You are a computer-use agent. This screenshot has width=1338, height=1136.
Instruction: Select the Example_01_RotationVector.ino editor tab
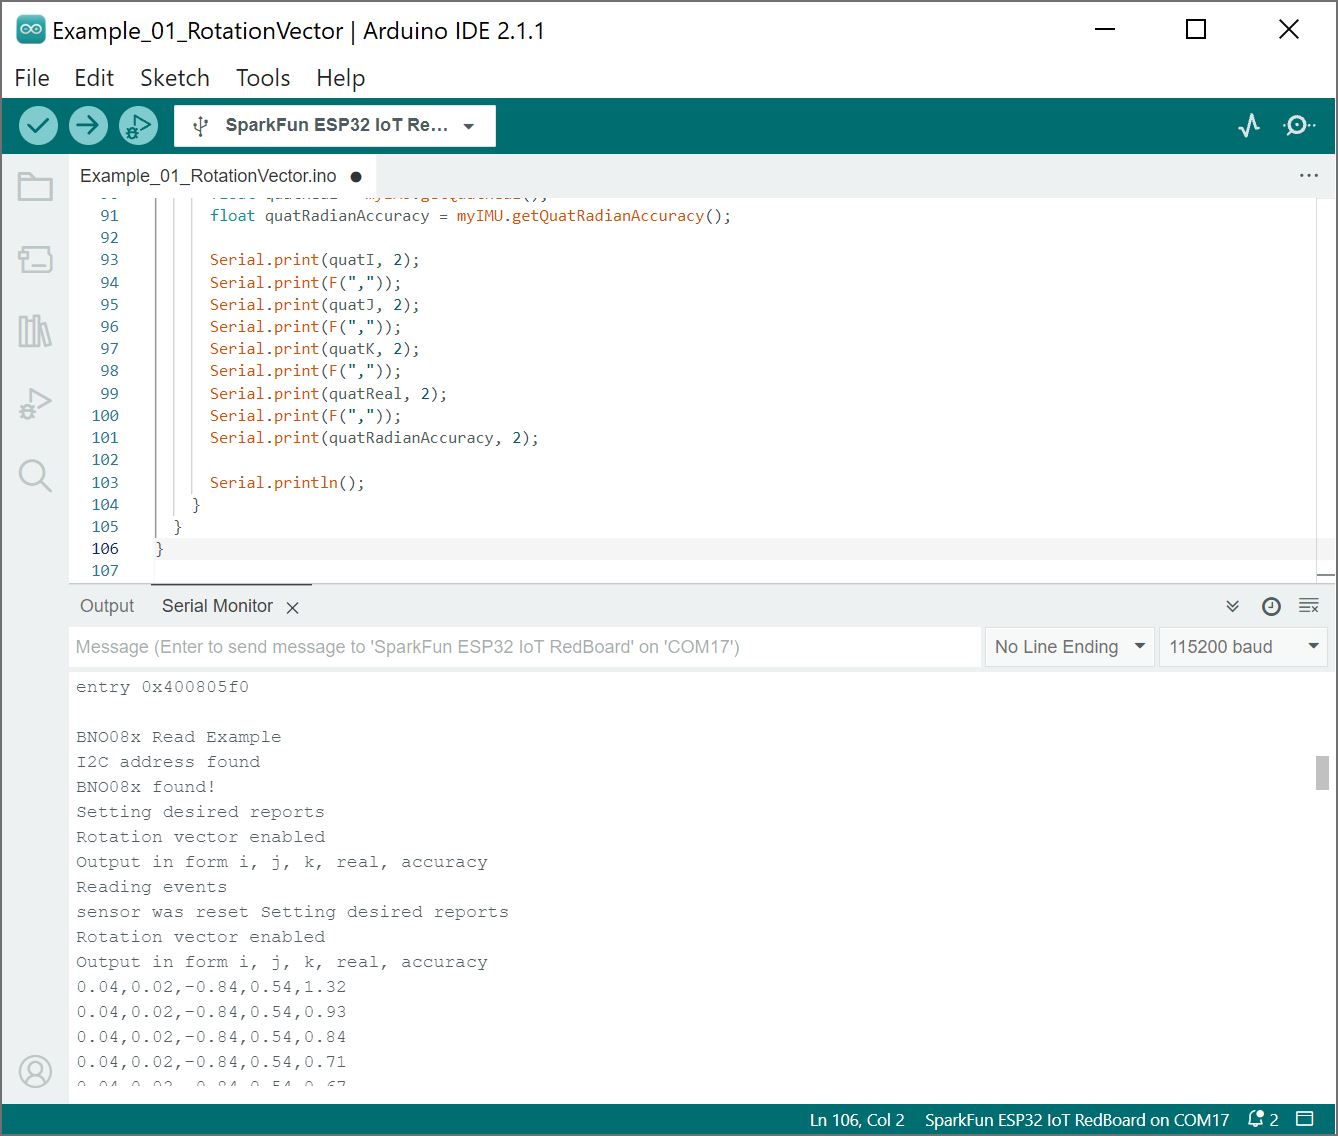tap(208, 176)
